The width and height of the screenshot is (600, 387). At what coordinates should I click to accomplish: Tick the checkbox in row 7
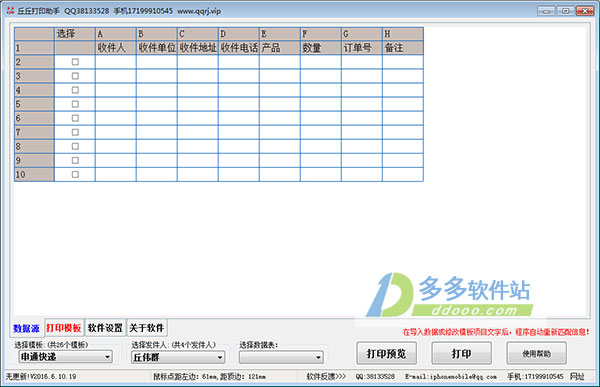tap(75, 132)
